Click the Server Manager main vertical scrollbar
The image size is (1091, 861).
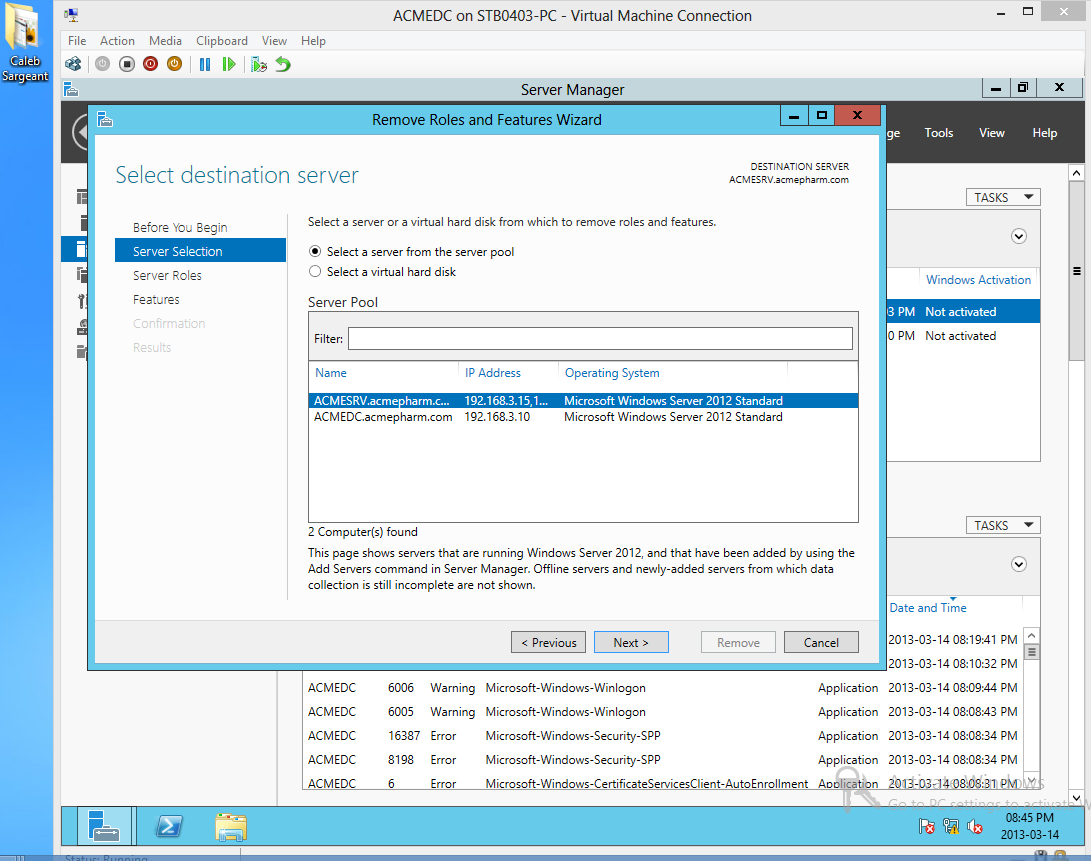click(1076, 271)
